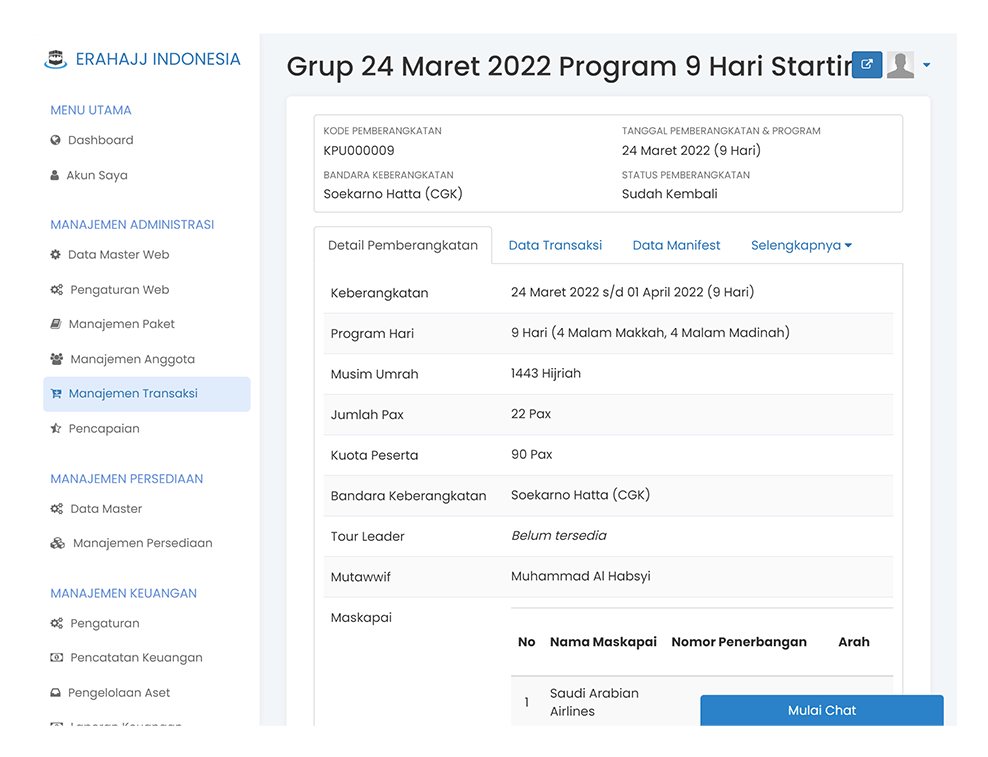Click the Akun Saya person icon

tap(55, 175)
